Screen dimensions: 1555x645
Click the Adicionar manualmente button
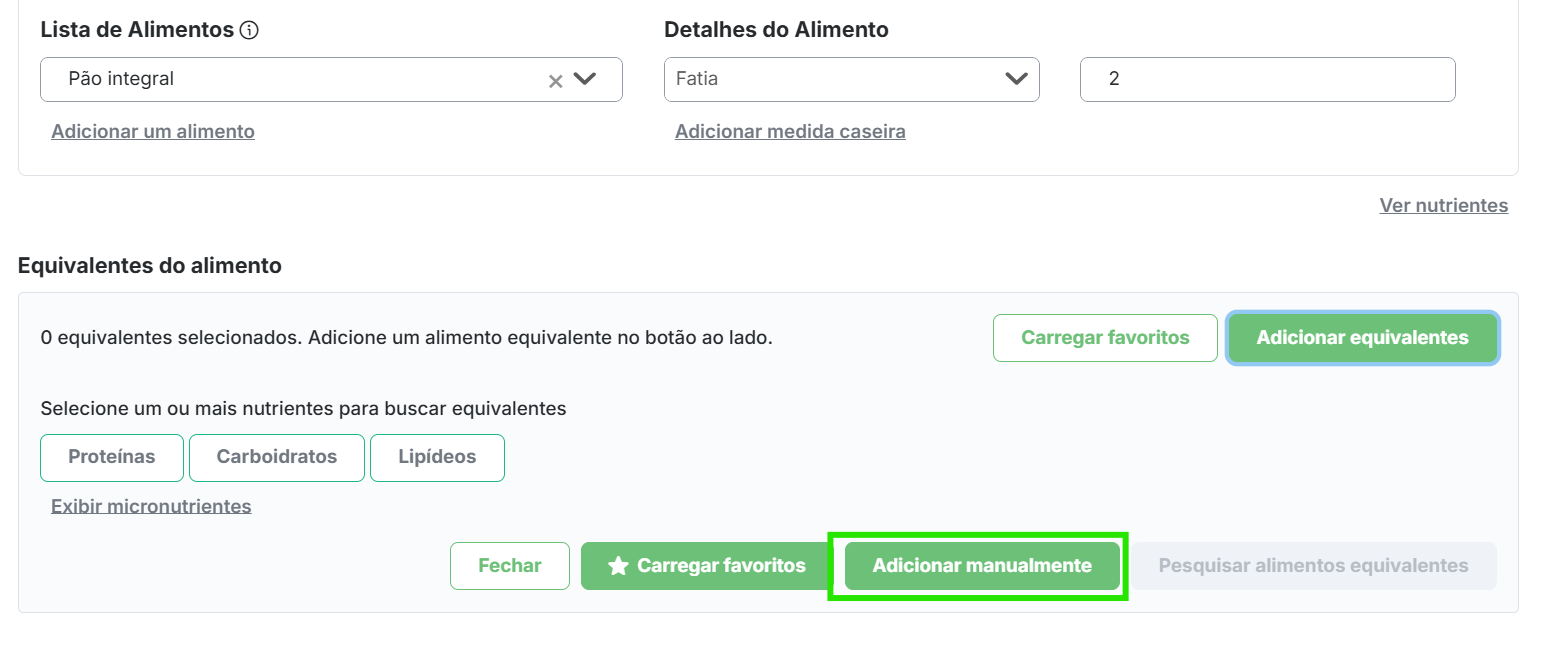click(982, 566)
